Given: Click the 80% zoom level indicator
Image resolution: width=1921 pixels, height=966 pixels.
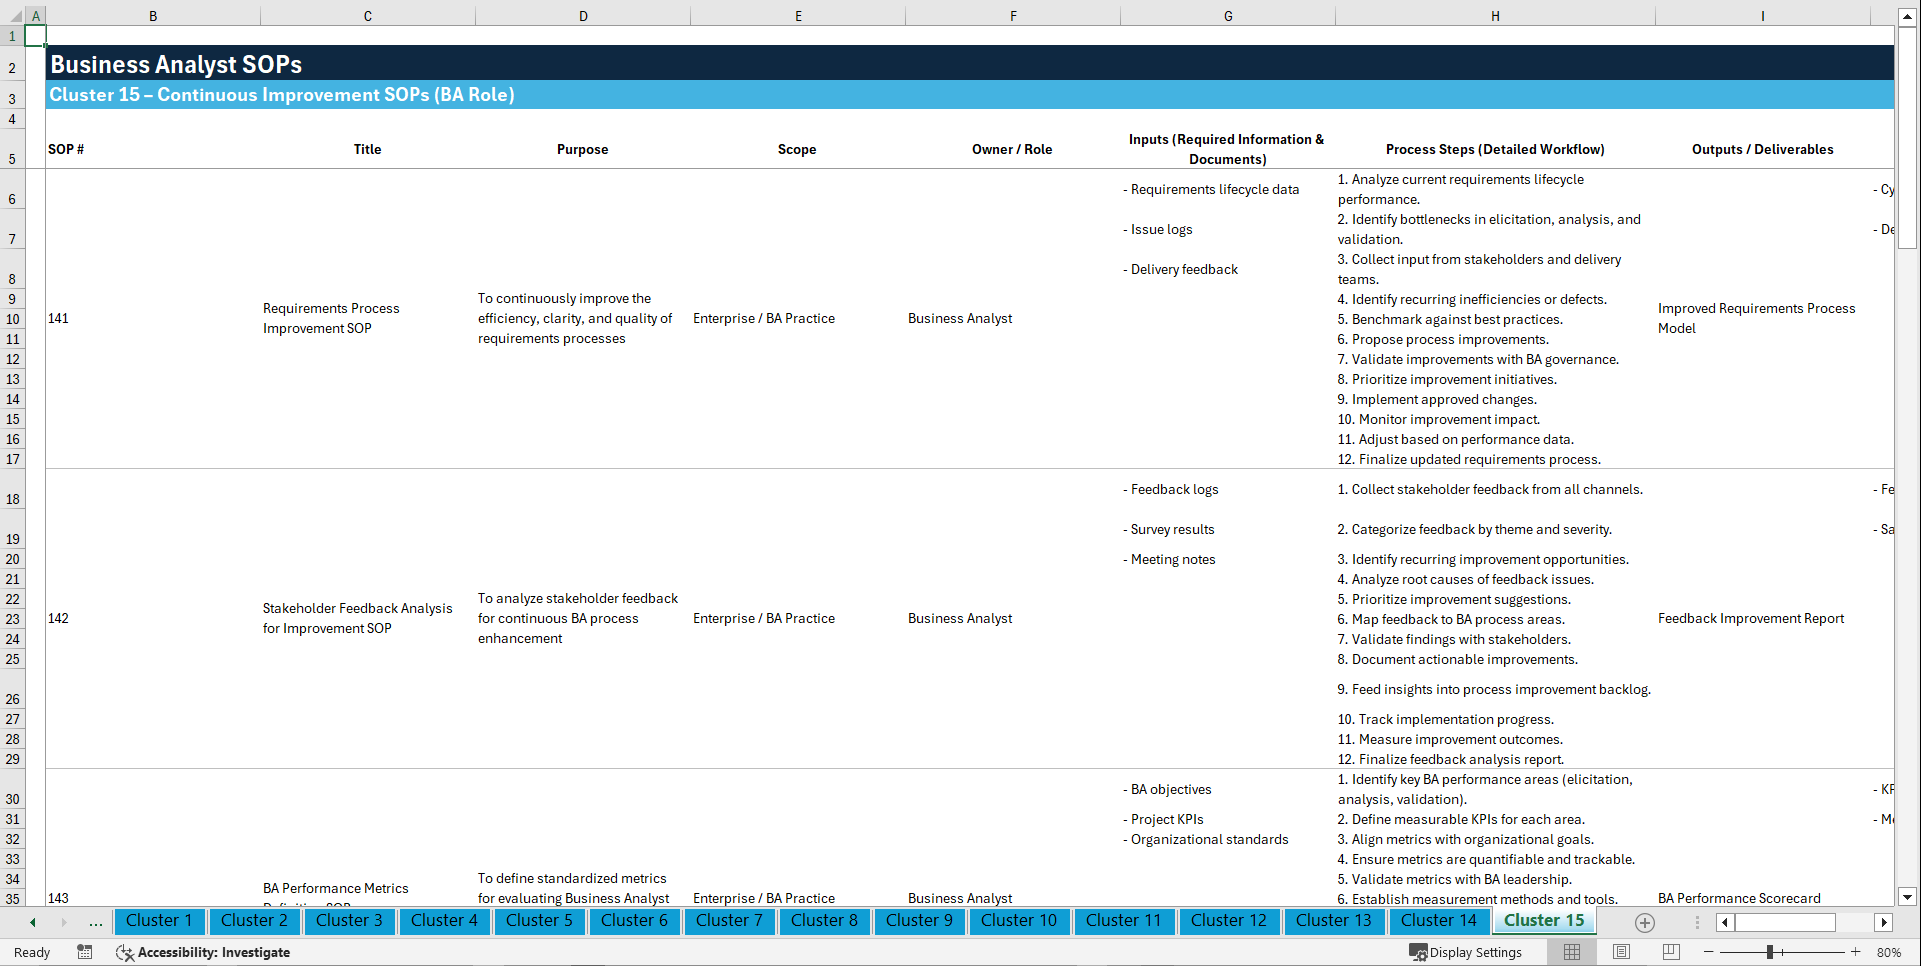Looking at the screenshot, I should 1890,952.
